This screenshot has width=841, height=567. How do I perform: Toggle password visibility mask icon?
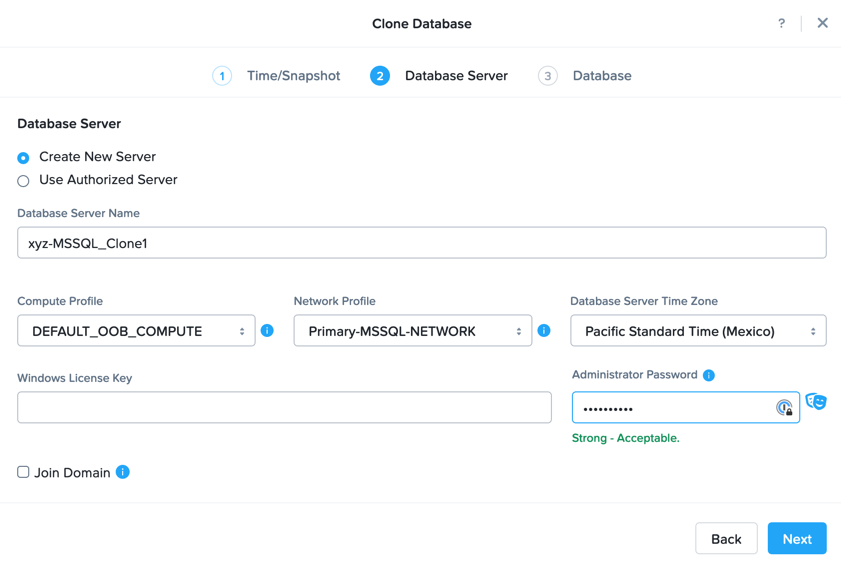pos(816,401)
